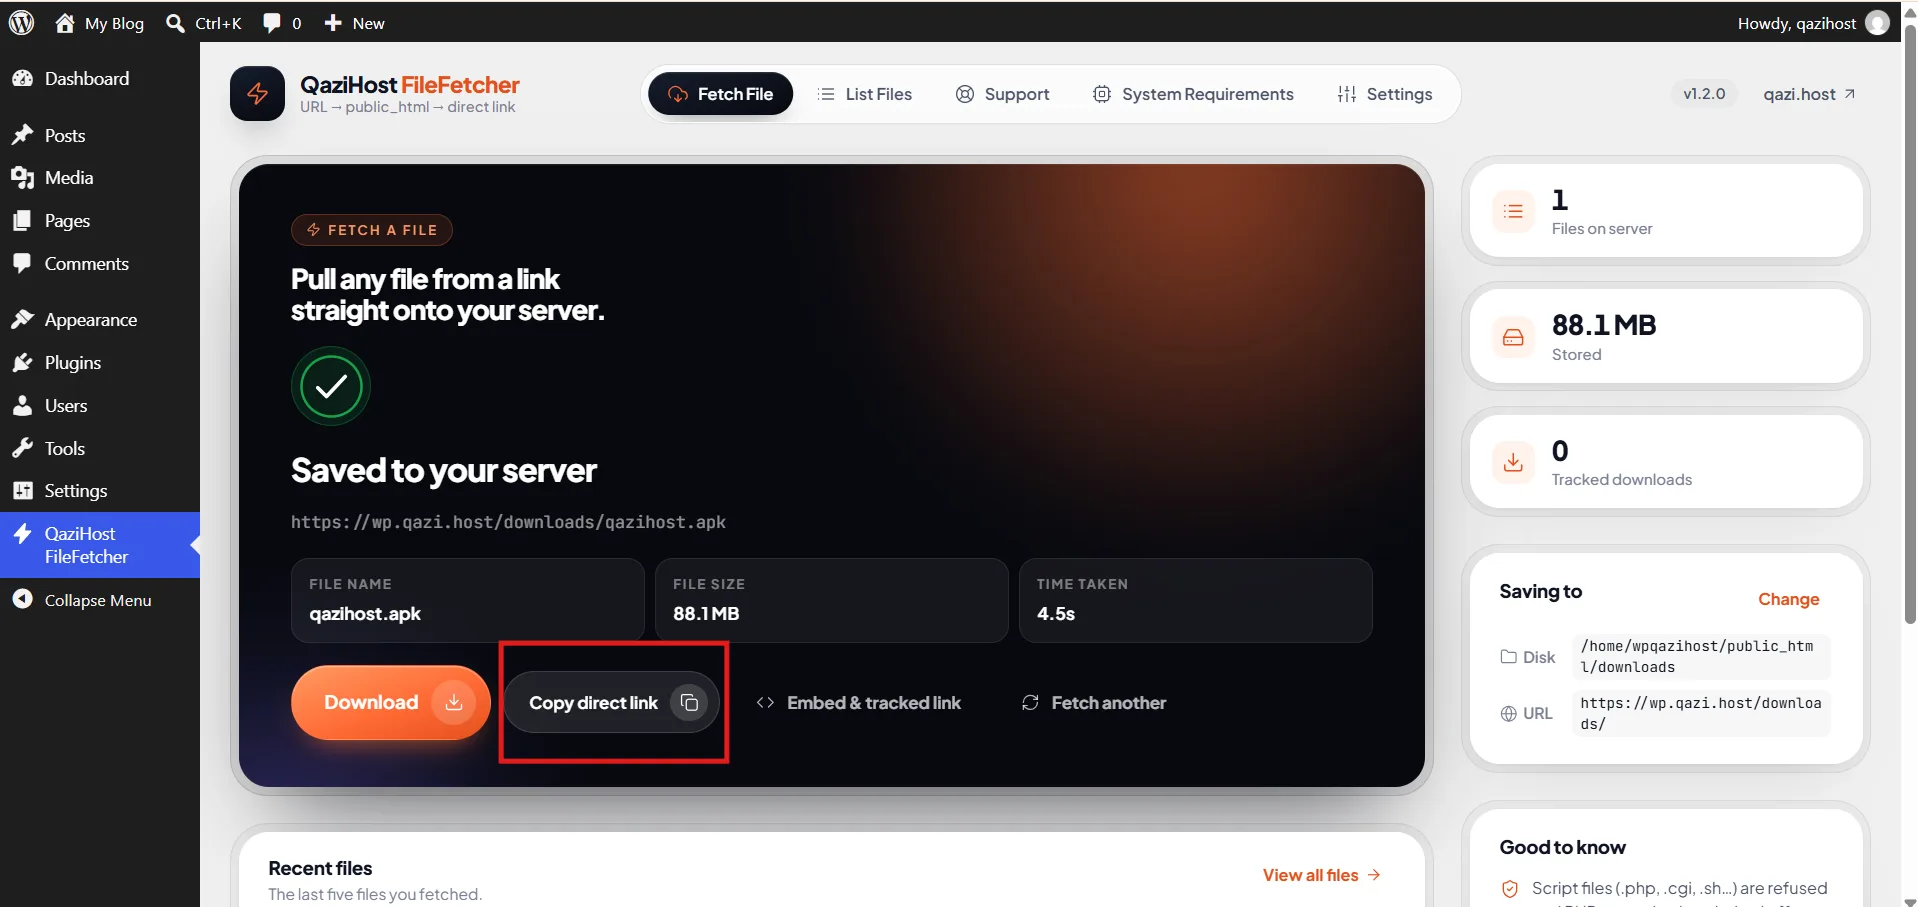1918x907 pixels.
Task: Click the New plus item
Action: (x=354, y=23)
